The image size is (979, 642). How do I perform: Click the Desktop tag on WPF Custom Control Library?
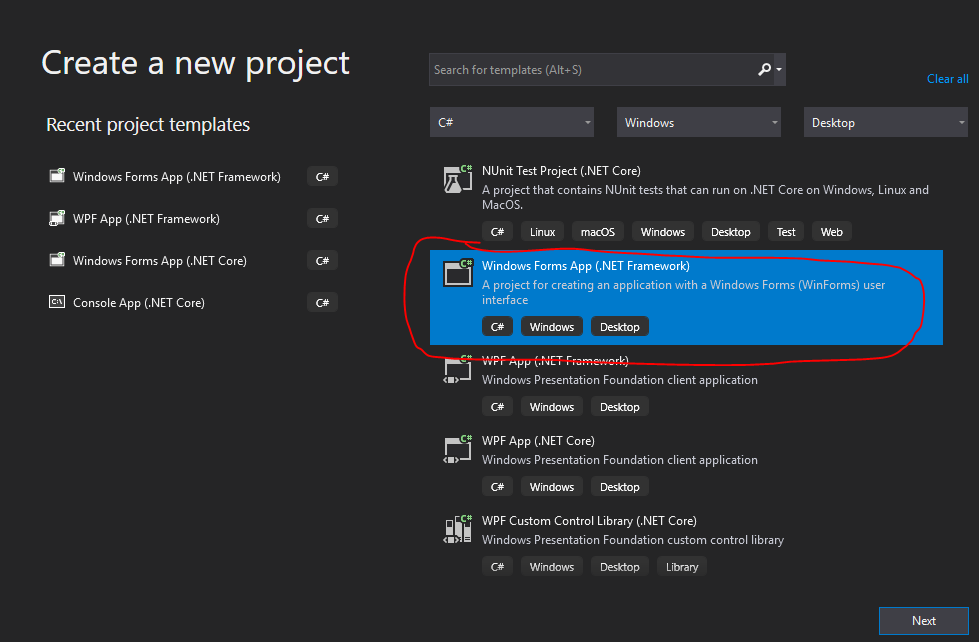coord(619,566)
